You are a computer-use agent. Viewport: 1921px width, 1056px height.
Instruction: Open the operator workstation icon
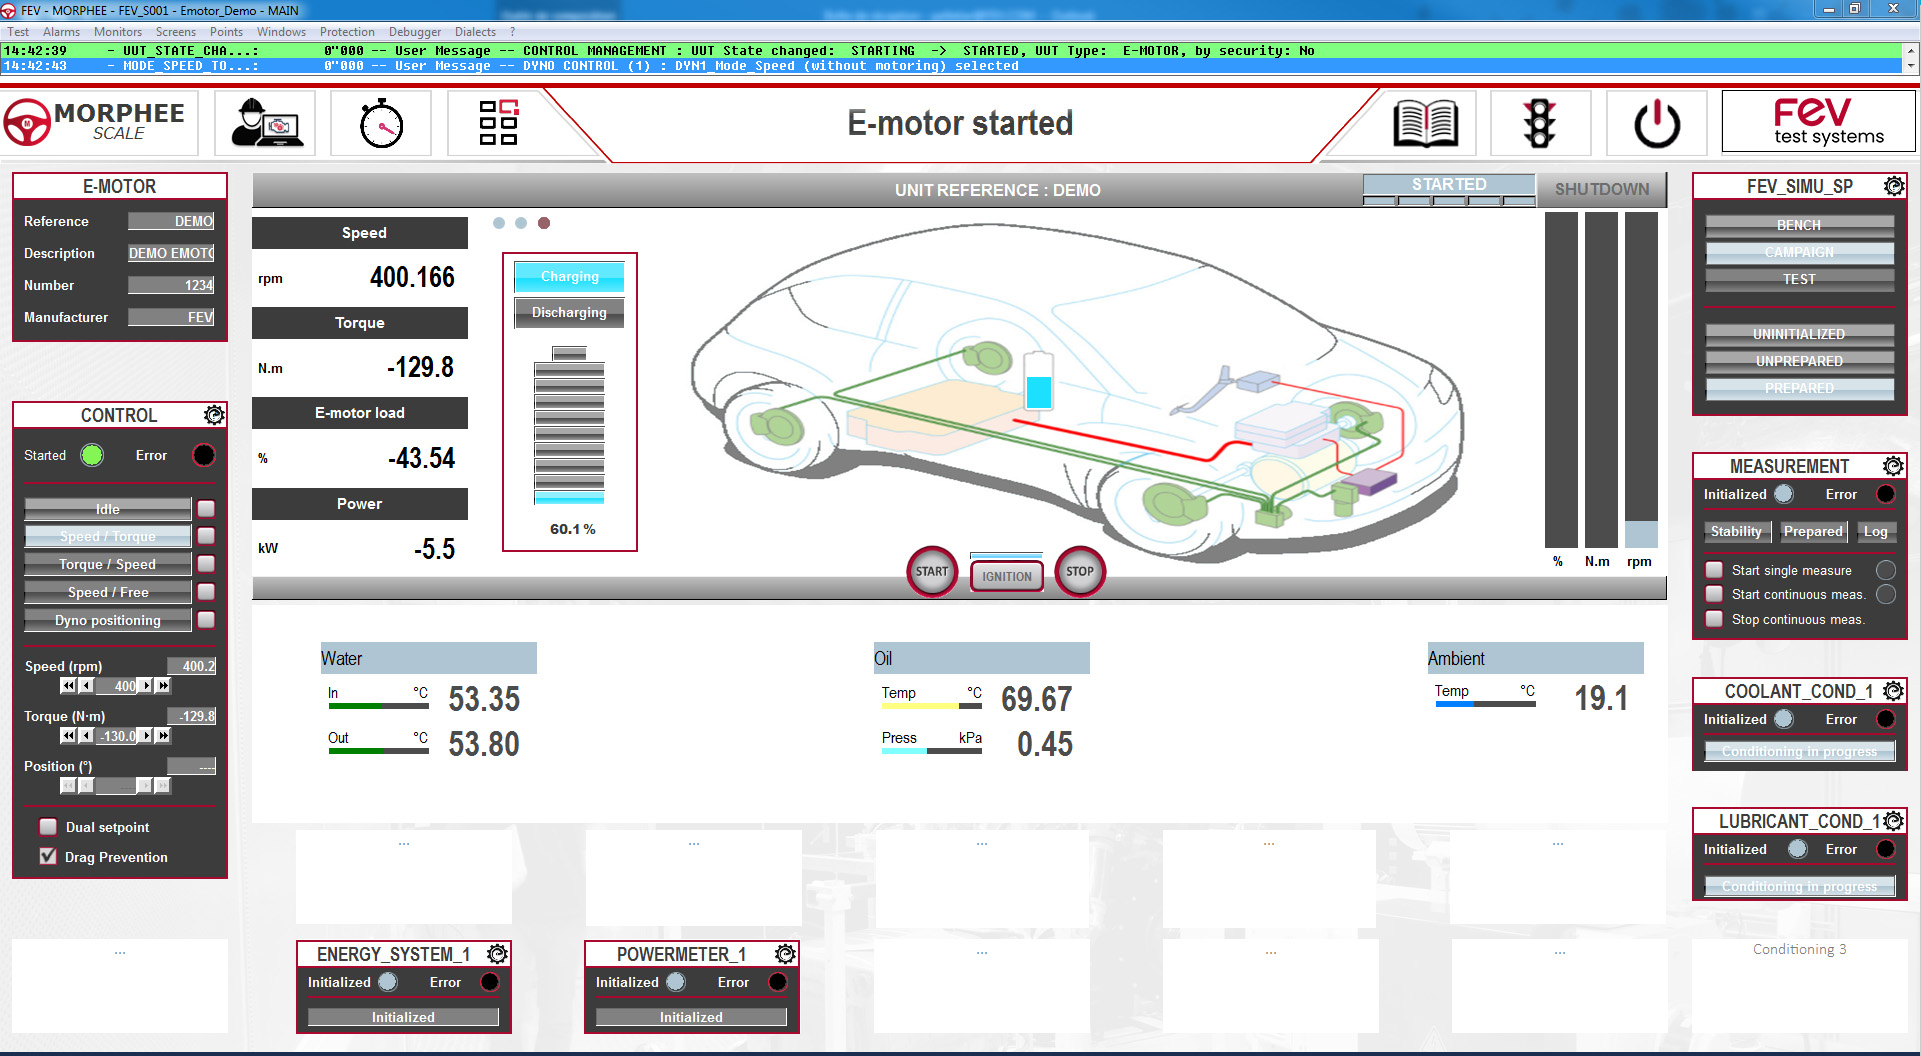click(x=266, y=124)
